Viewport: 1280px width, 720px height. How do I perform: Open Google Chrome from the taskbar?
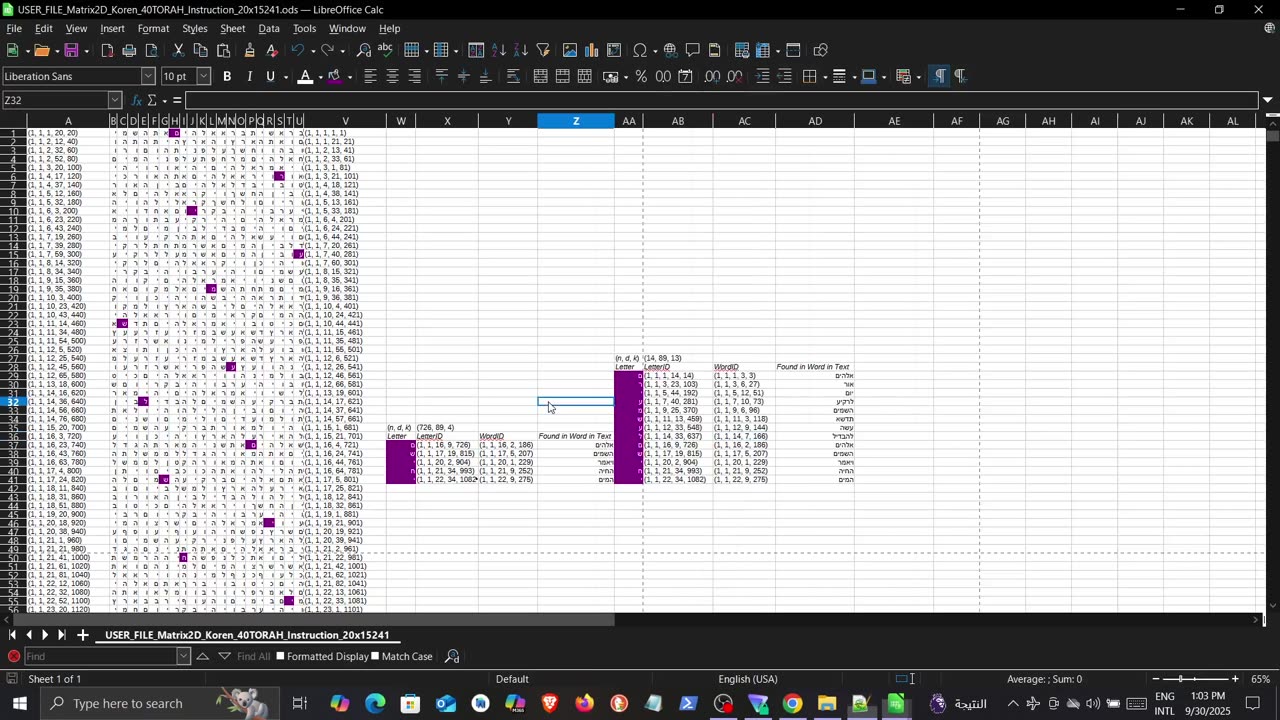click(792, 703)
